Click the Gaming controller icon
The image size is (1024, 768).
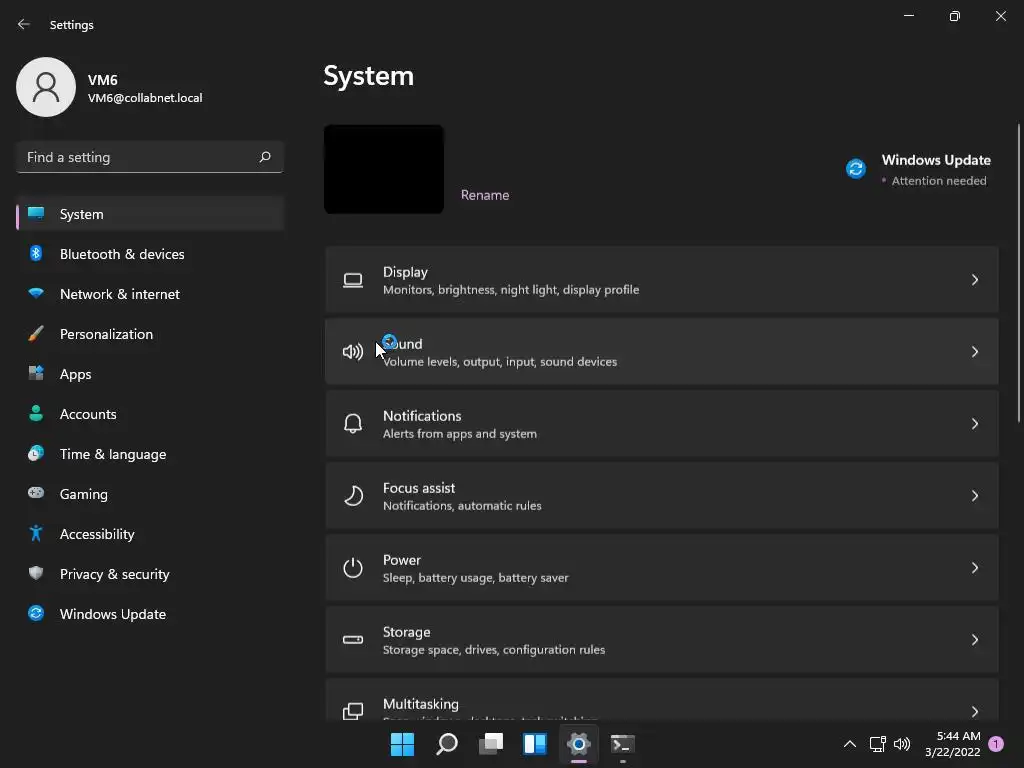[36, 493]
